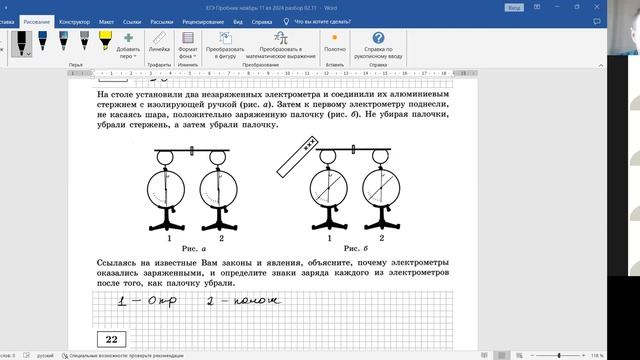Choose the dark blue pen
The image size is (640, 360).
(x=42, y=41)
